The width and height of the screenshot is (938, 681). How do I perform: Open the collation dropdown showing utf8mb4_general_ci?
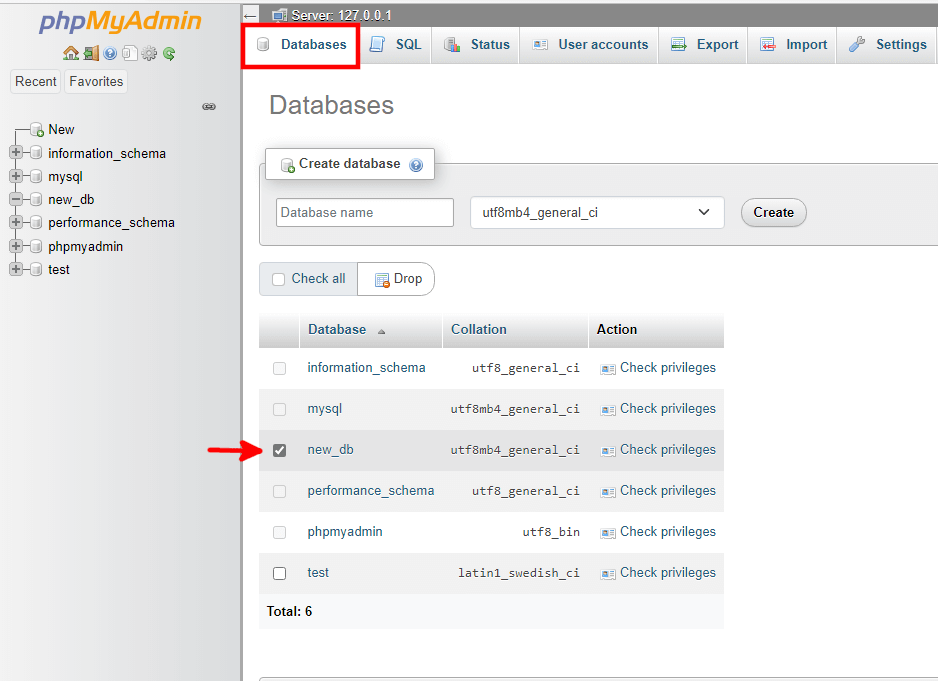(x=597, y=212)
